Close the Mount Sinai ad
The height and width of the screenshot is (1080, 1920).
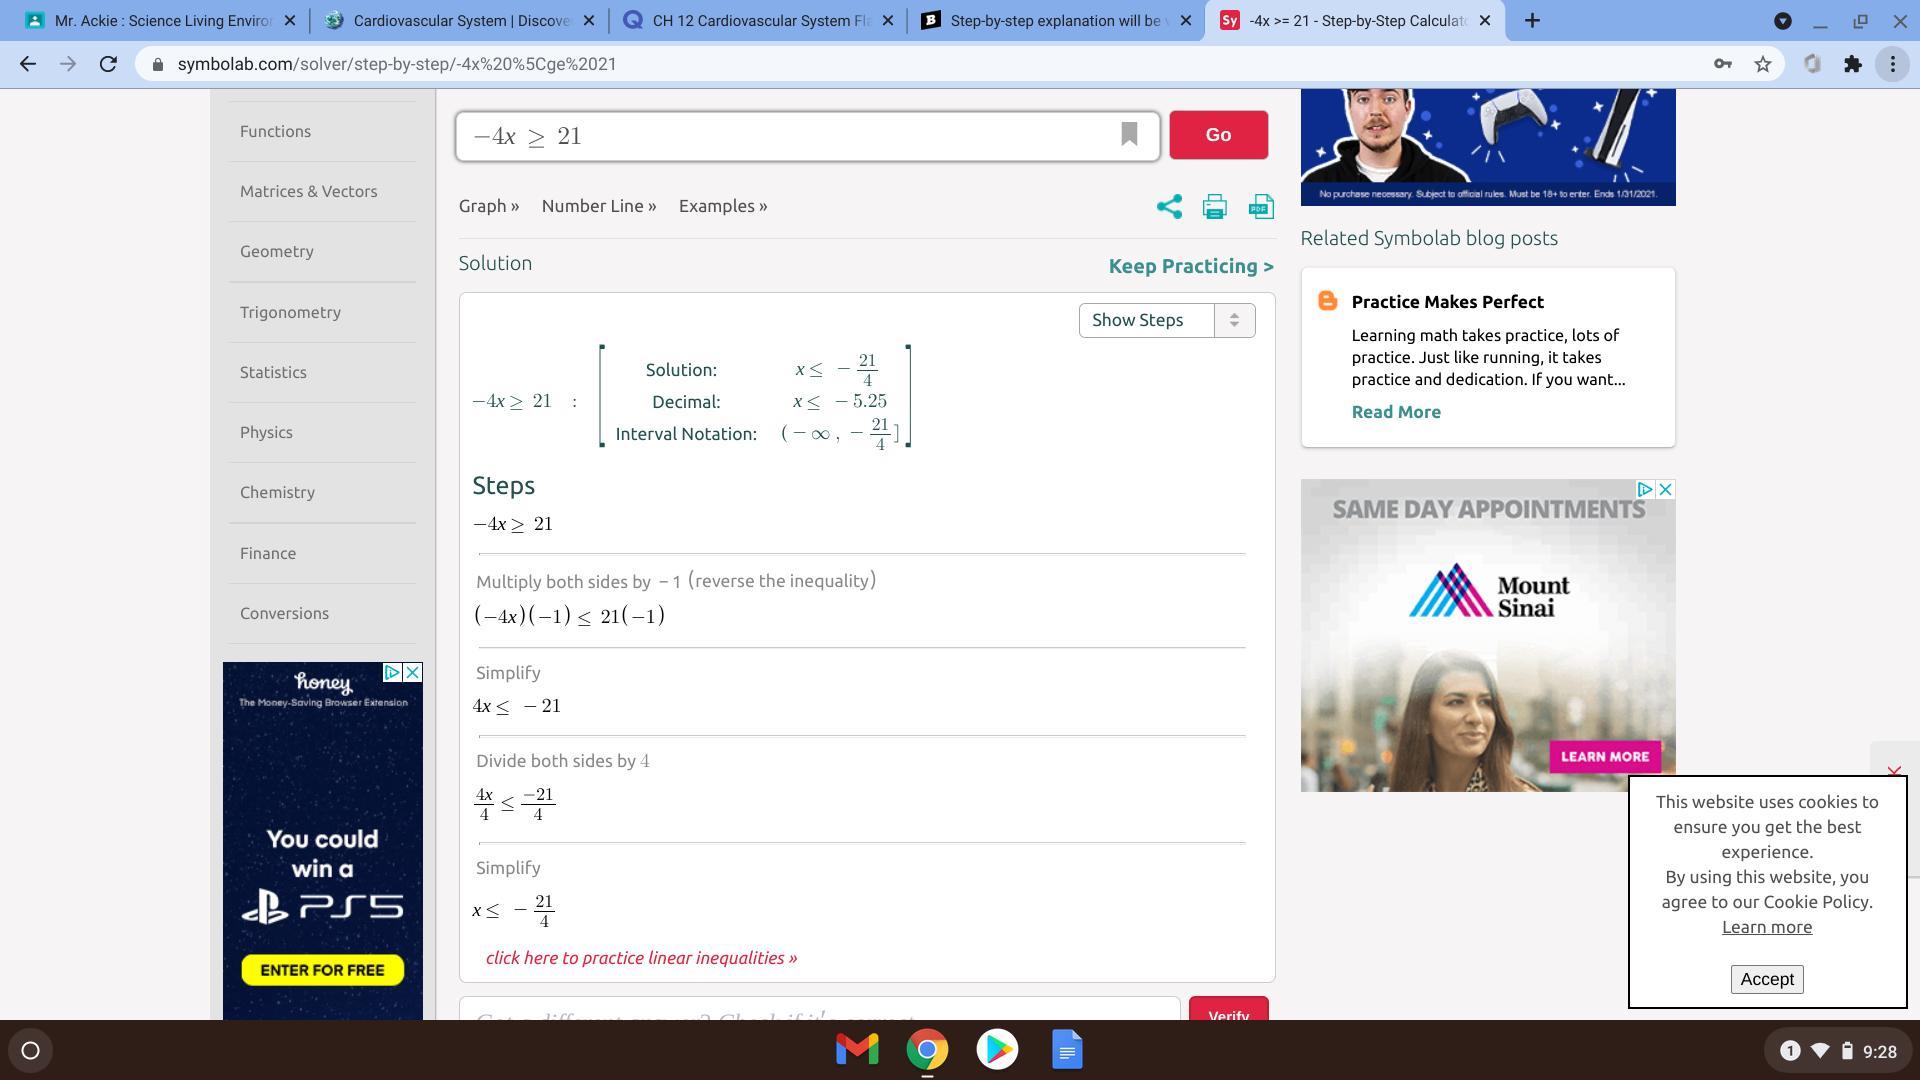(1665, 489)
